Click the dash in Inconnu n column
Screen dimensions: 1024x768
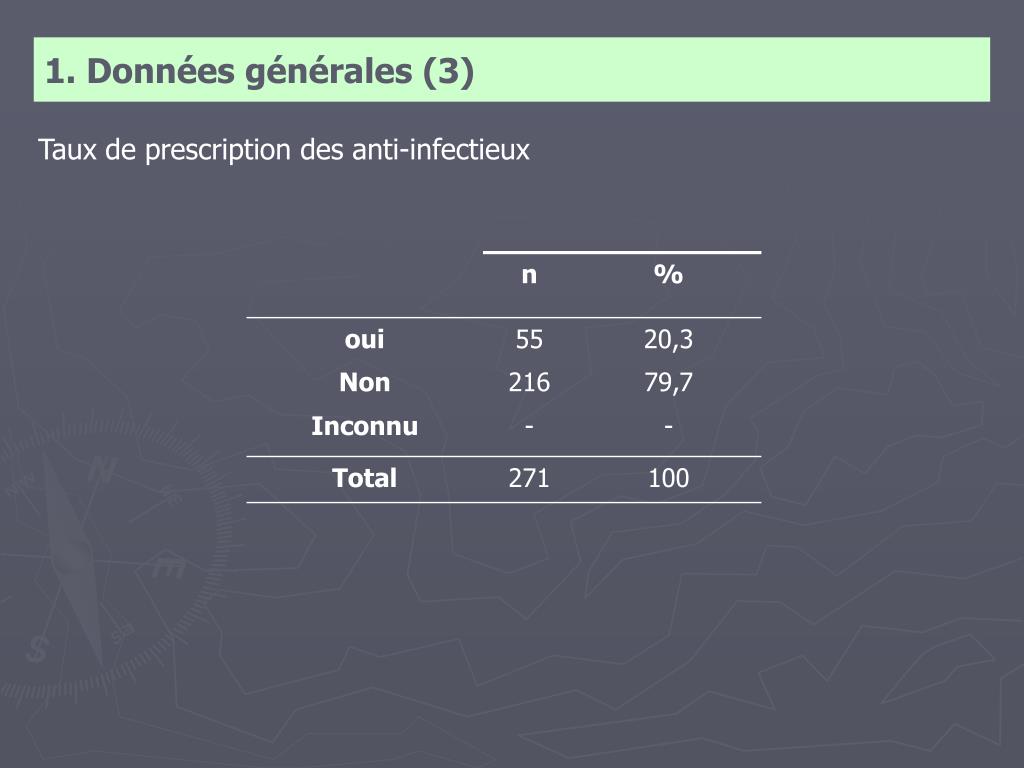click(x=529, y=426)
